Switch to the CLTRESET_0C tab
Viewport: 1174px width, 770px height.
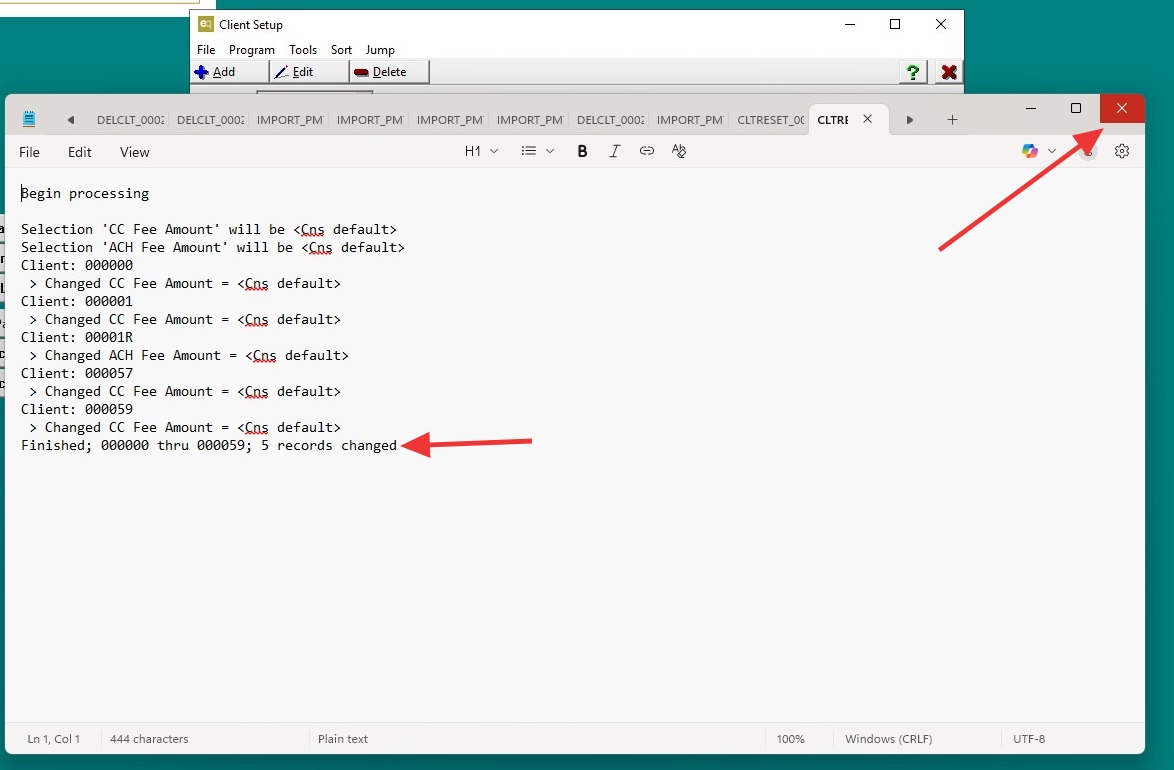pos(770,120)
